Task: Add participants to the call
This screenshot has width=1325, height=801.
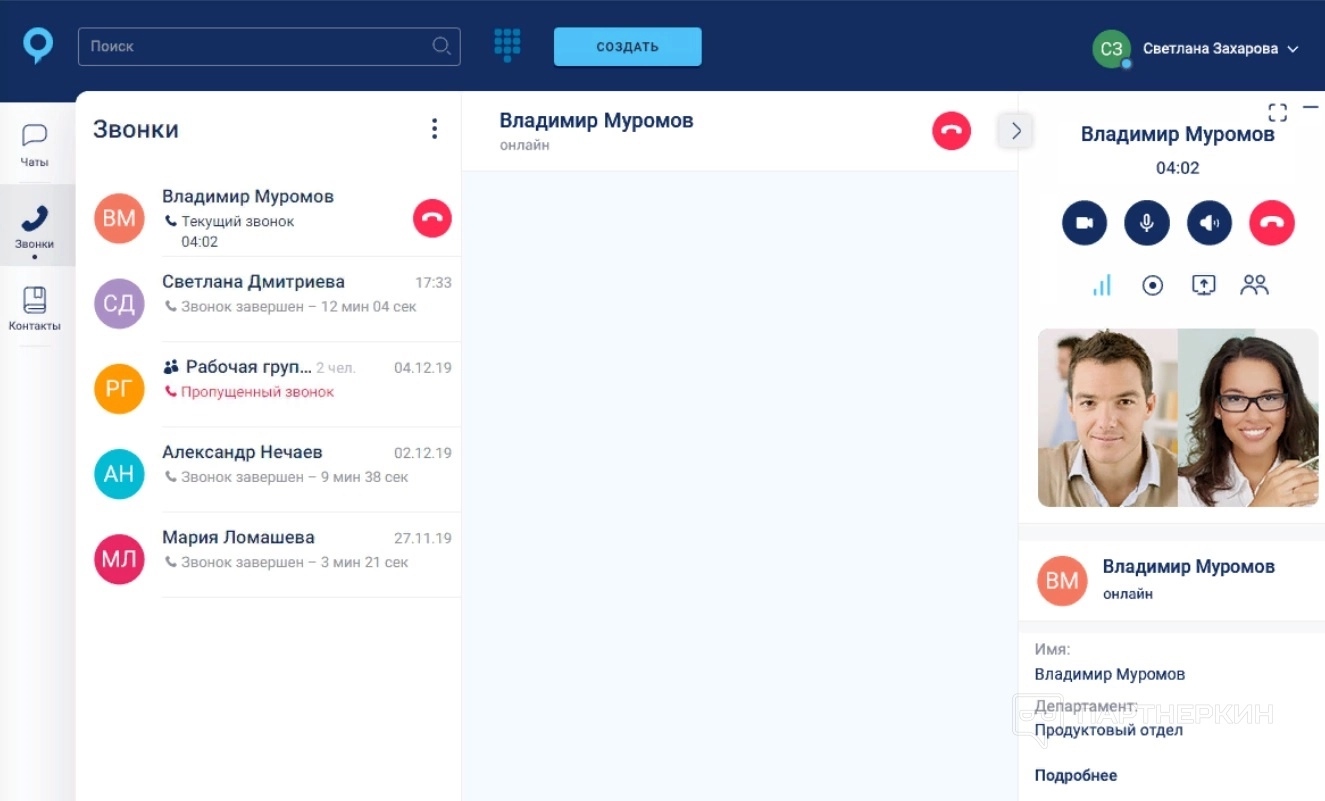Action: [1254, 286]
